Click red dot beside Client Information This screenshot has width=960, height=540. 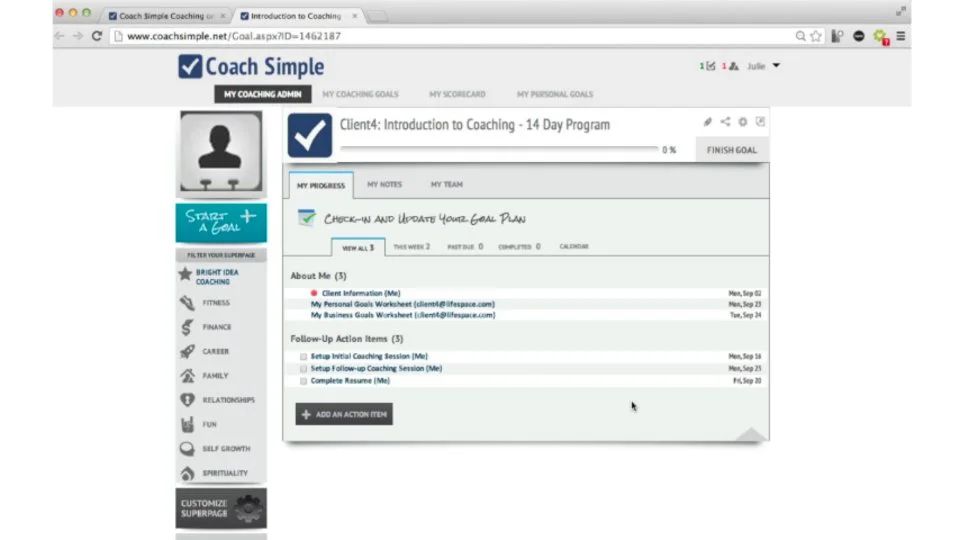coord(314,293)
